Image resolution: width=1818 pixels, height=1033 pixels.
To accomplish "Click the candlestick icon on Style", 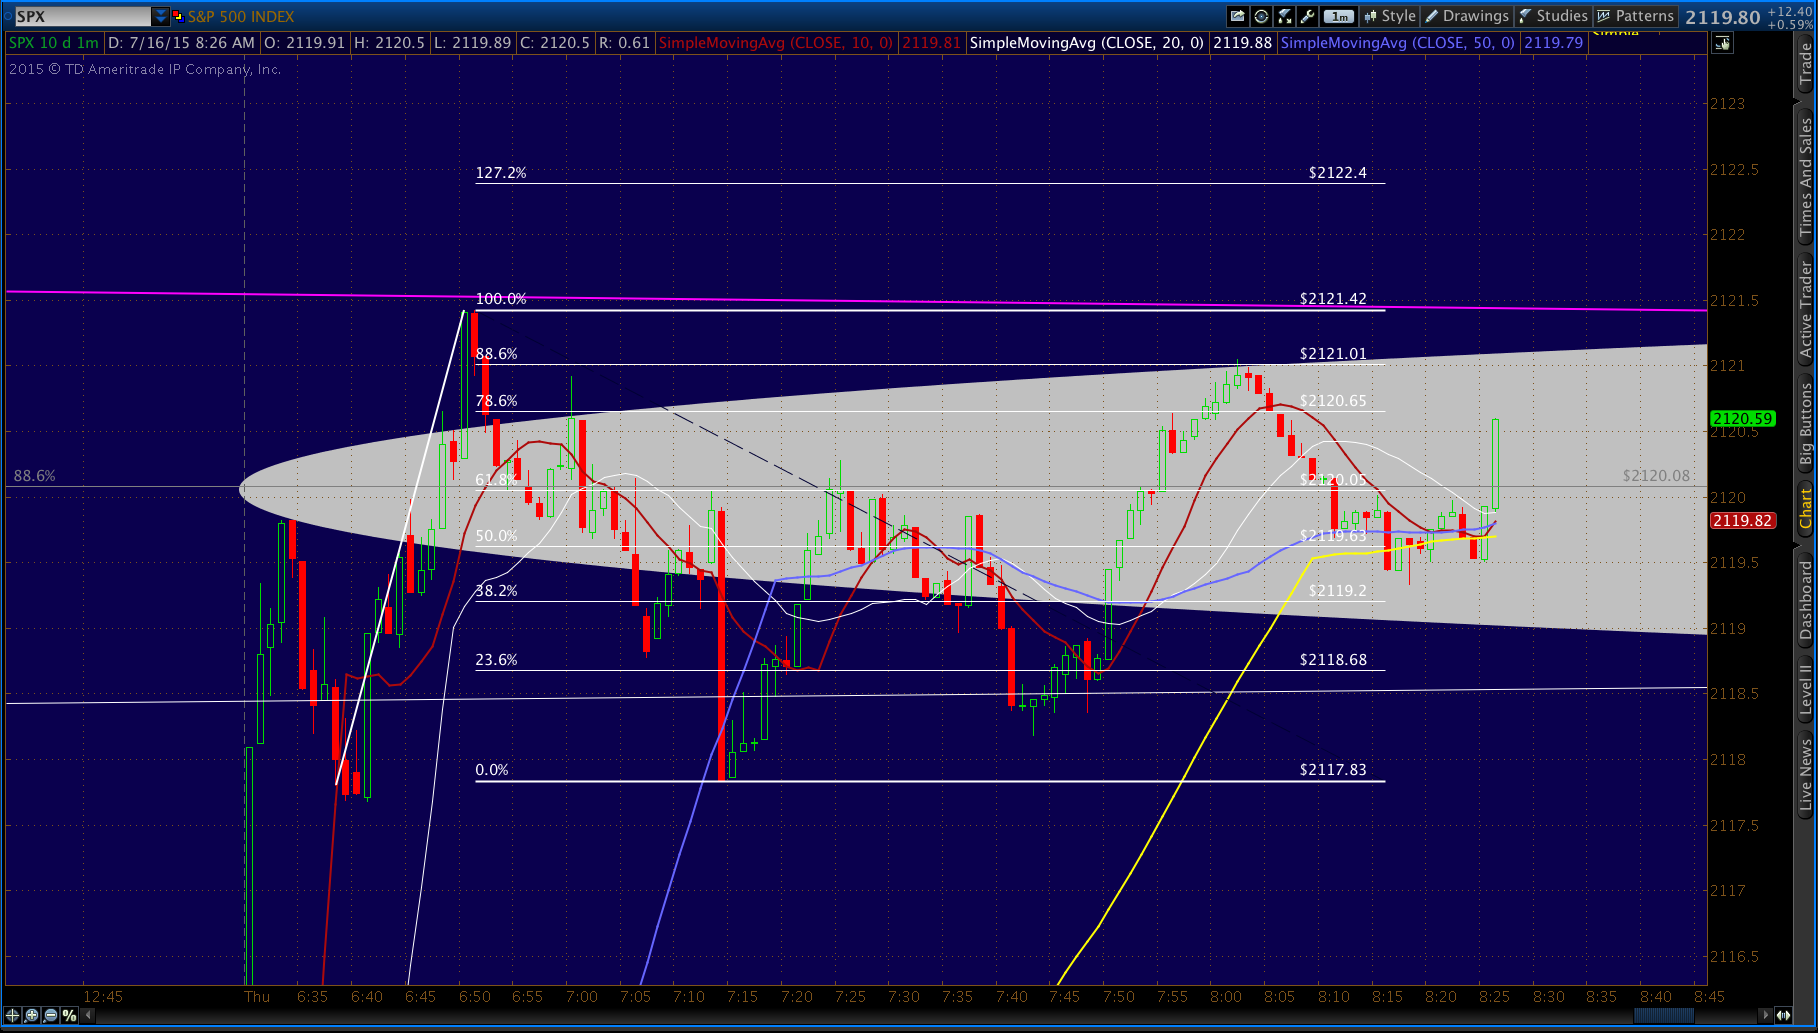I will [1370, 16].
